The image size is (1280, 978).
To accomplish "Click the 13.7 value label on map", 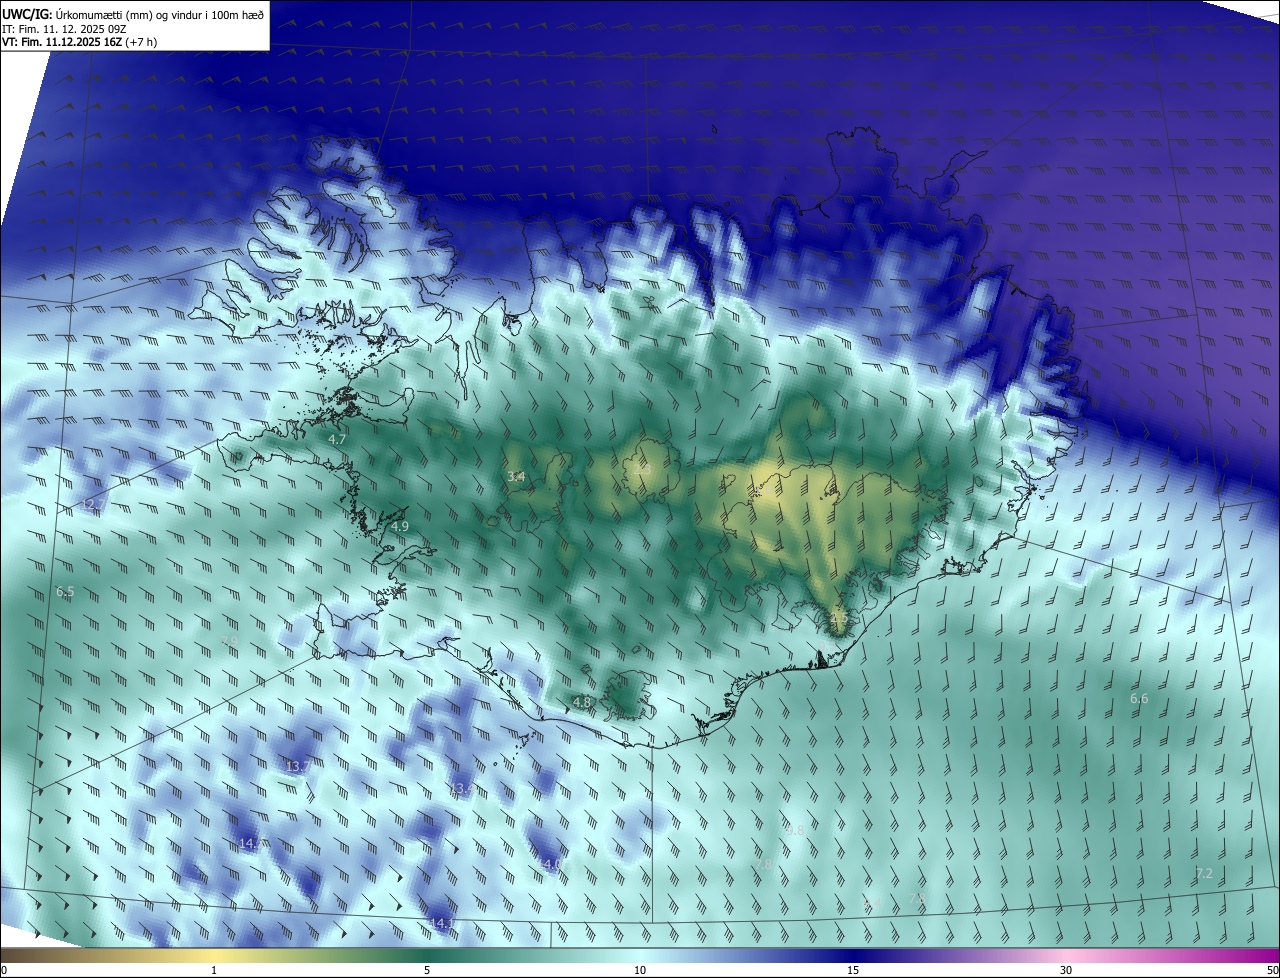I will (298, 766).
